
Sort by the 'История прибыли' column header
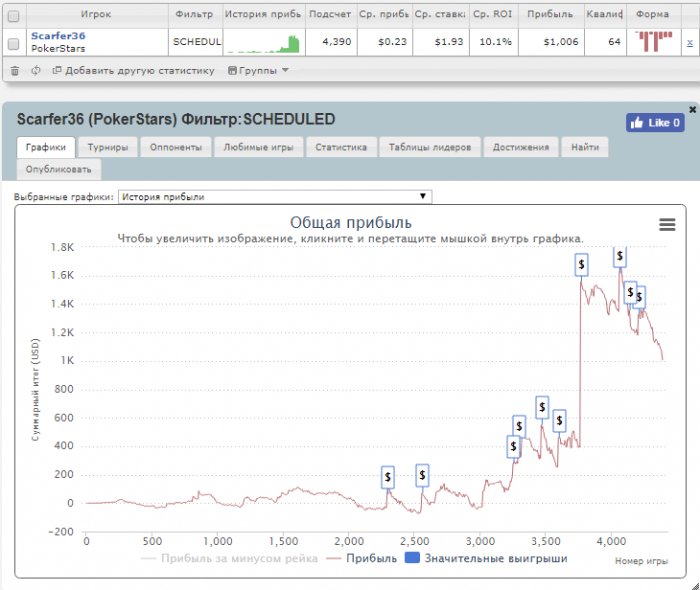[x=263, y=14]
